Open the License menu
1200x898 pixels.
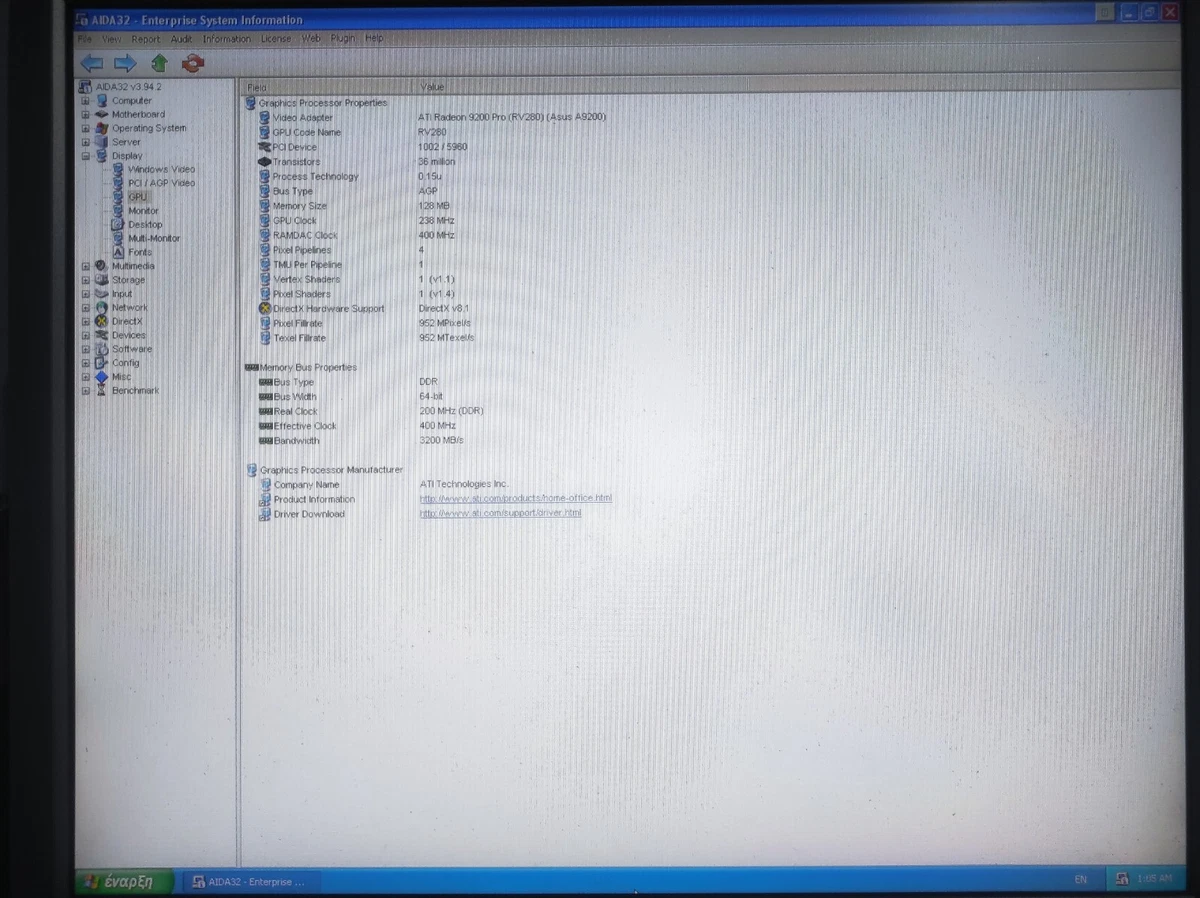(x=276, y=39)
